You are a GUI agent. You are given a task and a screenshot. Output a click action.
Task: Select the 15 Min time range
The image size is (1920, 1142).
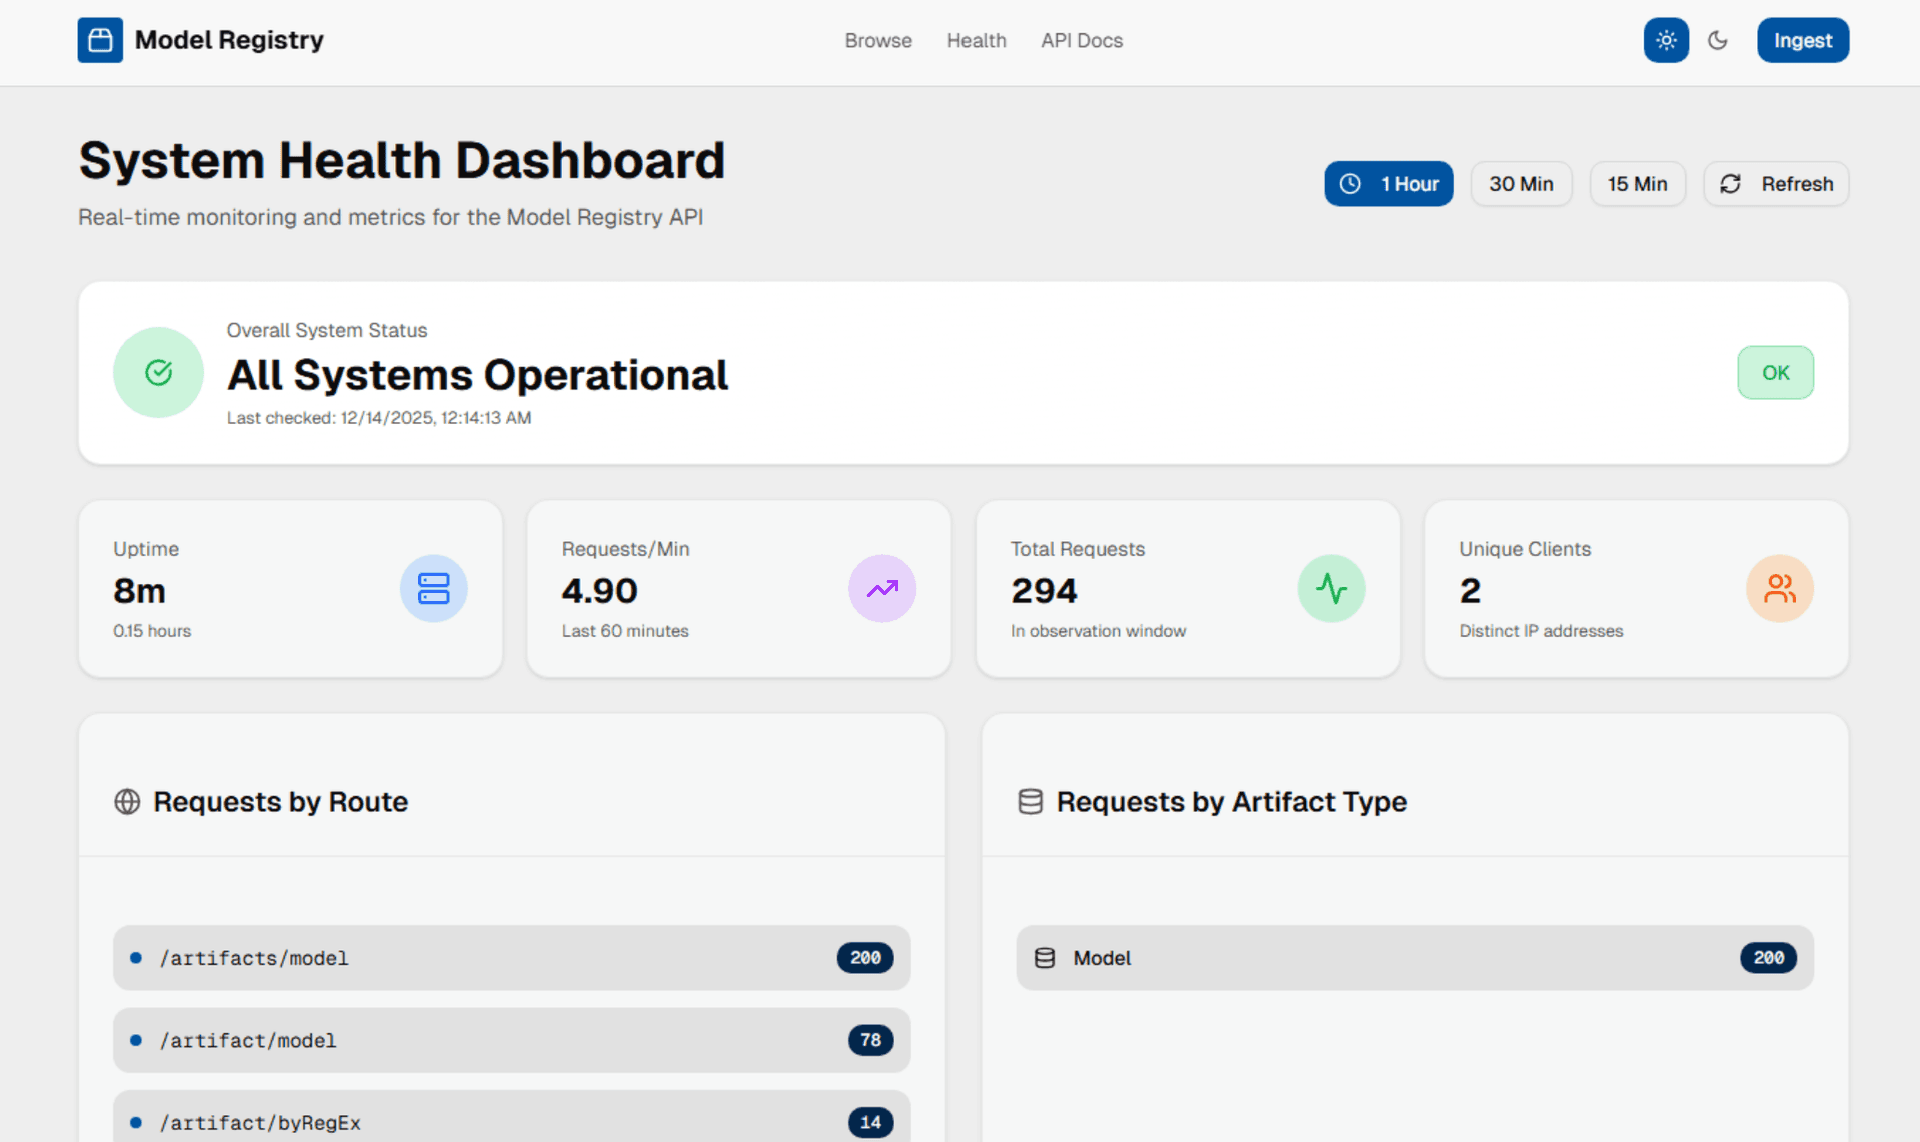click(x=1637, y=184)
